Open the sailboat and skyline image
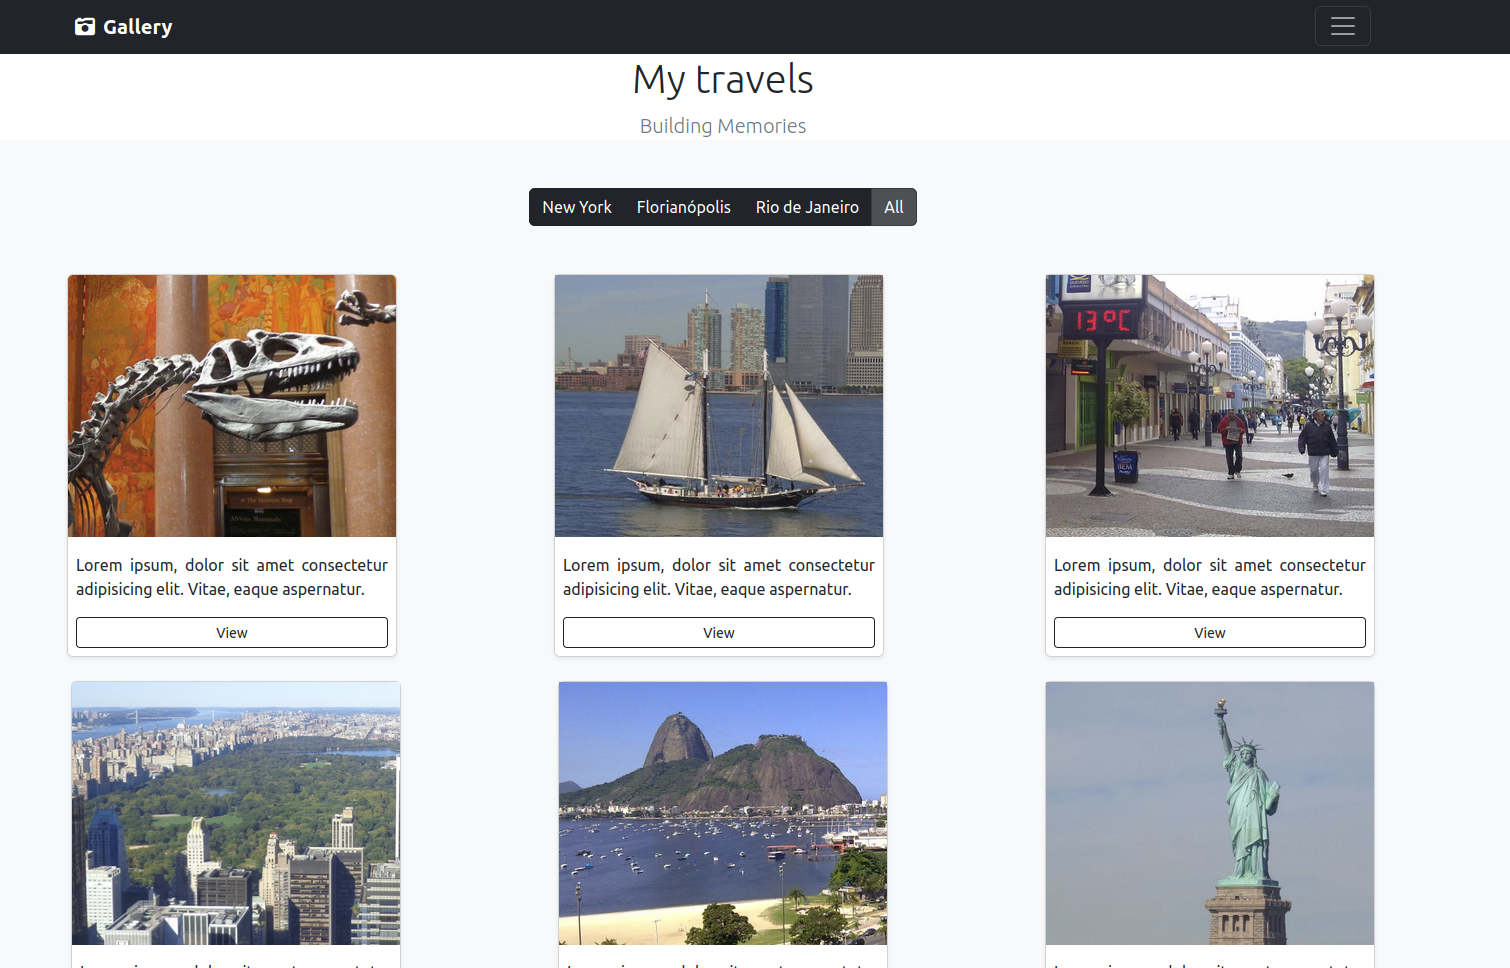1510x968 pixels. point(719,406)
